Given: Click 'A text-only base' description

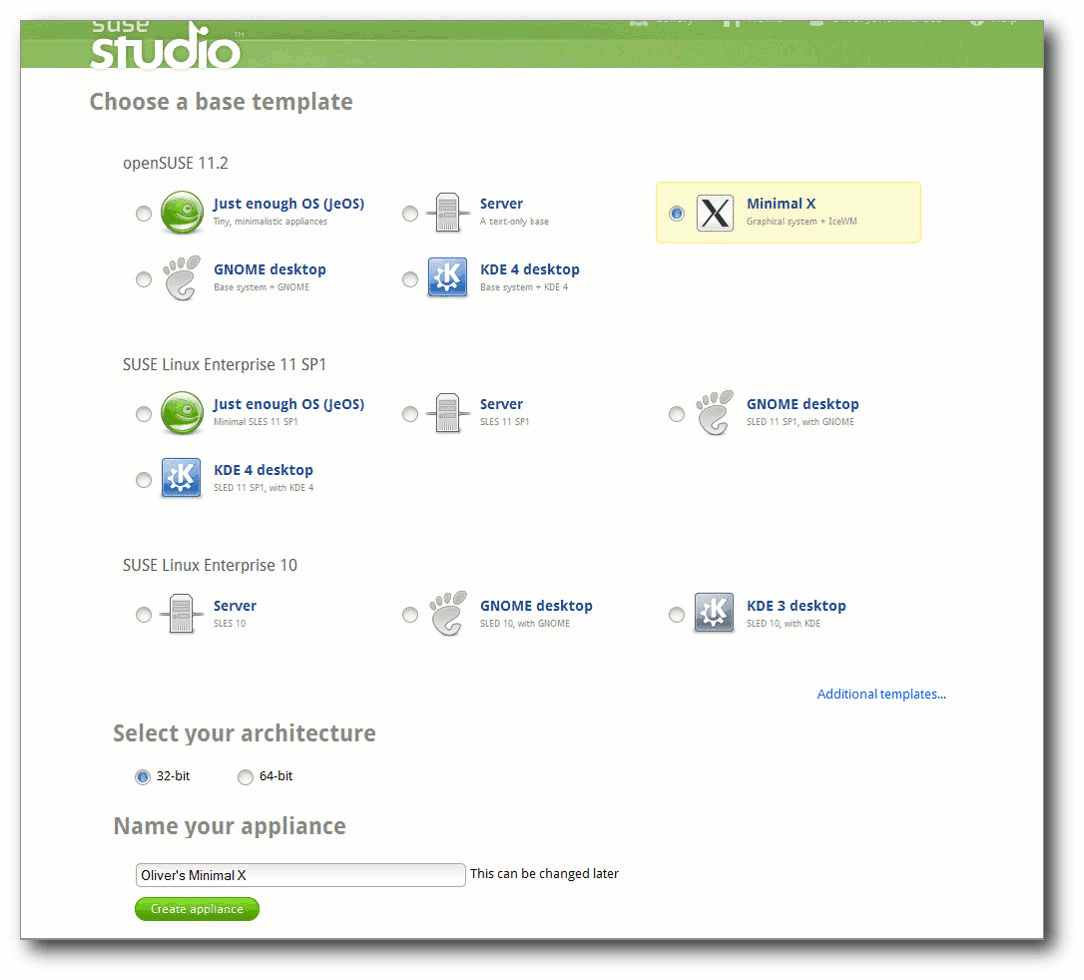Looking at the screenshot, I should (x=514, y=221).
